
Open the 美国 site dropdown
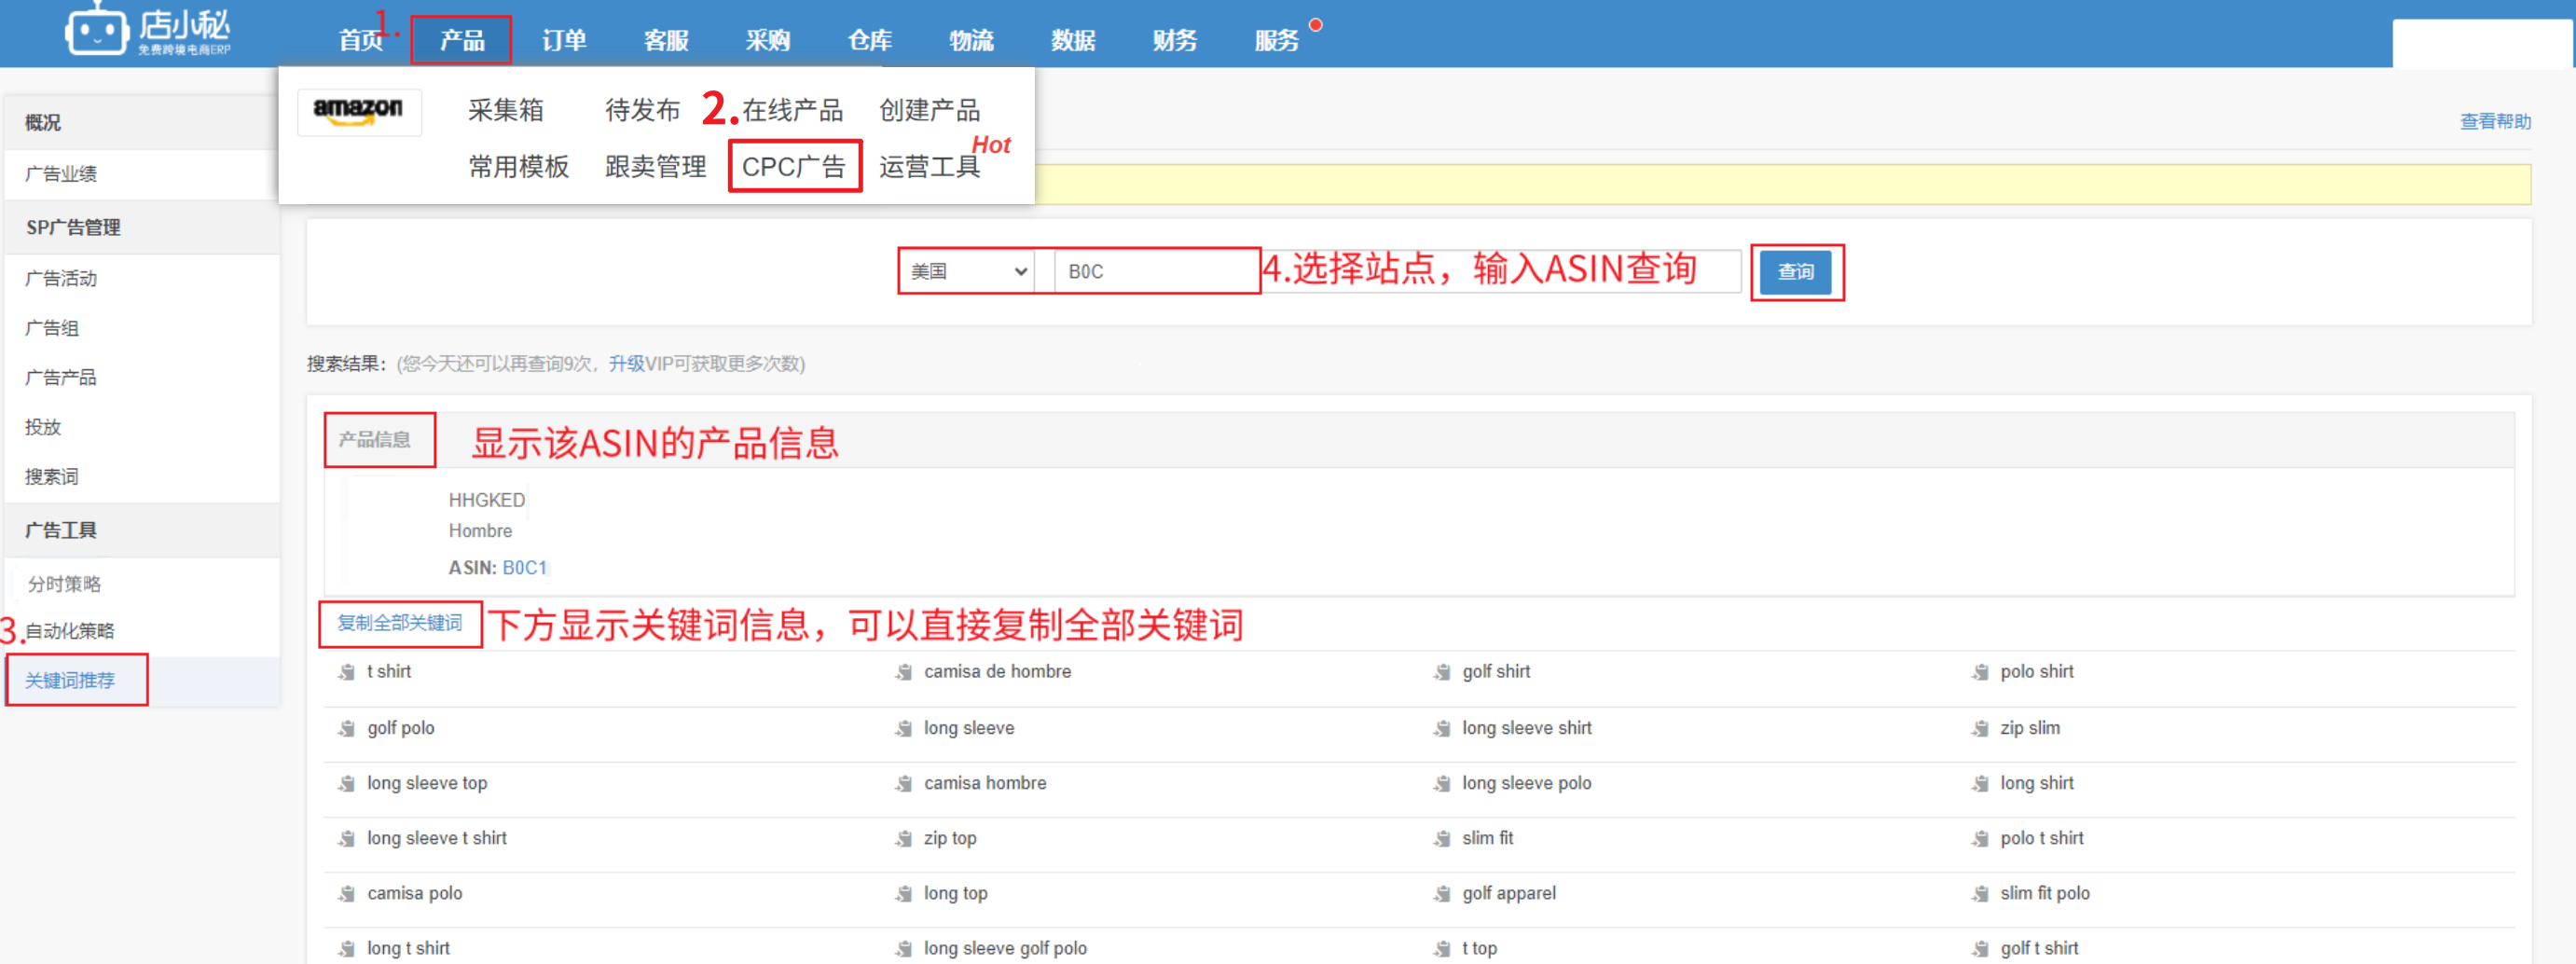coord(967,271)
